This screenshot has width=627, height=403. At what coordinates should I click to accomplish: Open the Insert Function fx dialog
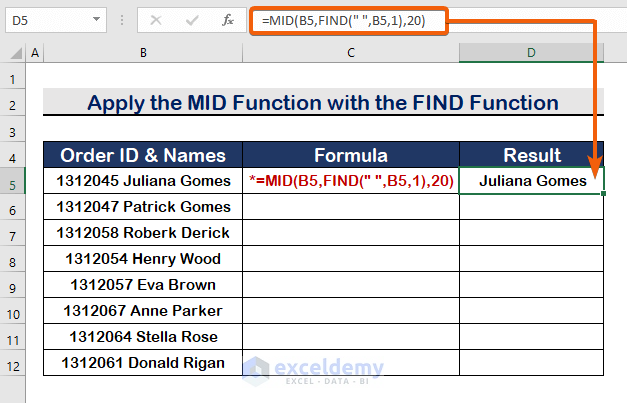click(x=228, y=20)
